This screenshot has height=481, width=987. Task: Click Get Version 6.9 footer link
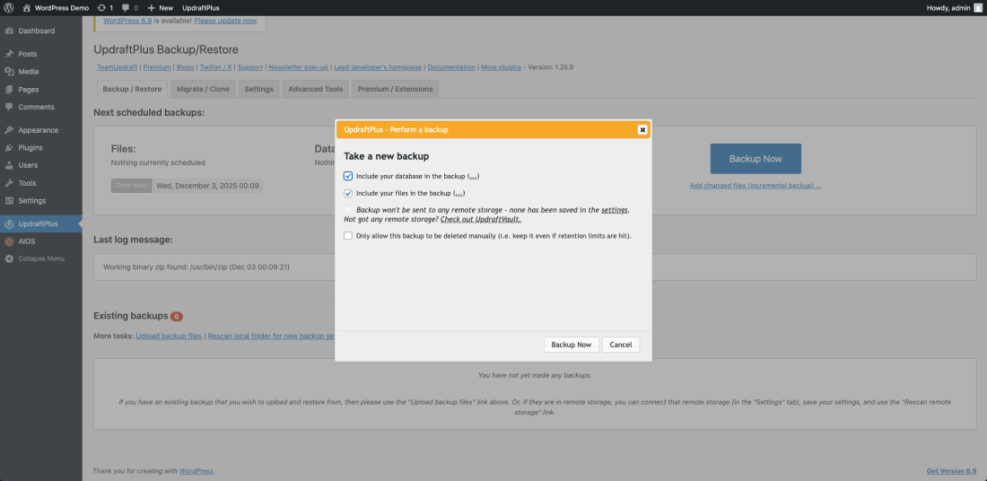[951, 471]
